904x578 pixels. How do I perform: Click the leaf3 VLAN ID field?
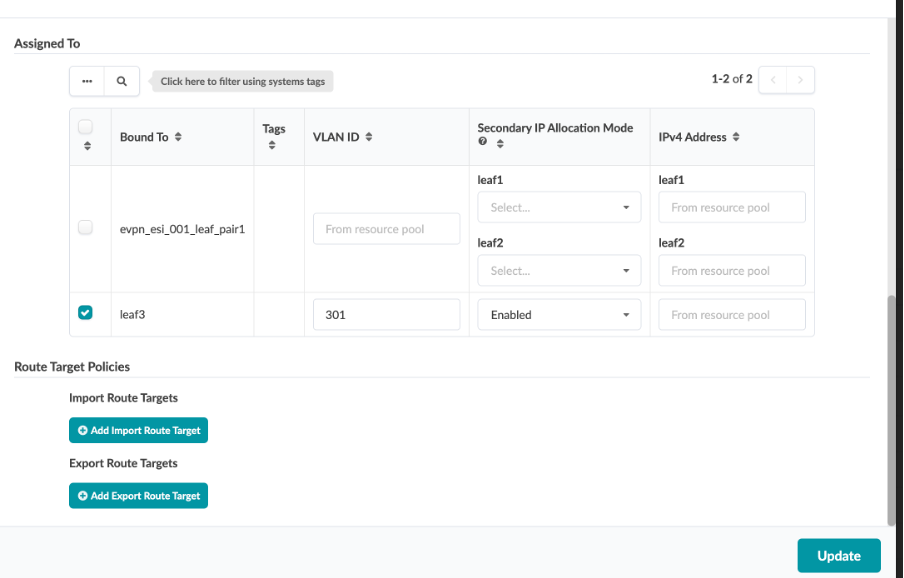point(386,315)
